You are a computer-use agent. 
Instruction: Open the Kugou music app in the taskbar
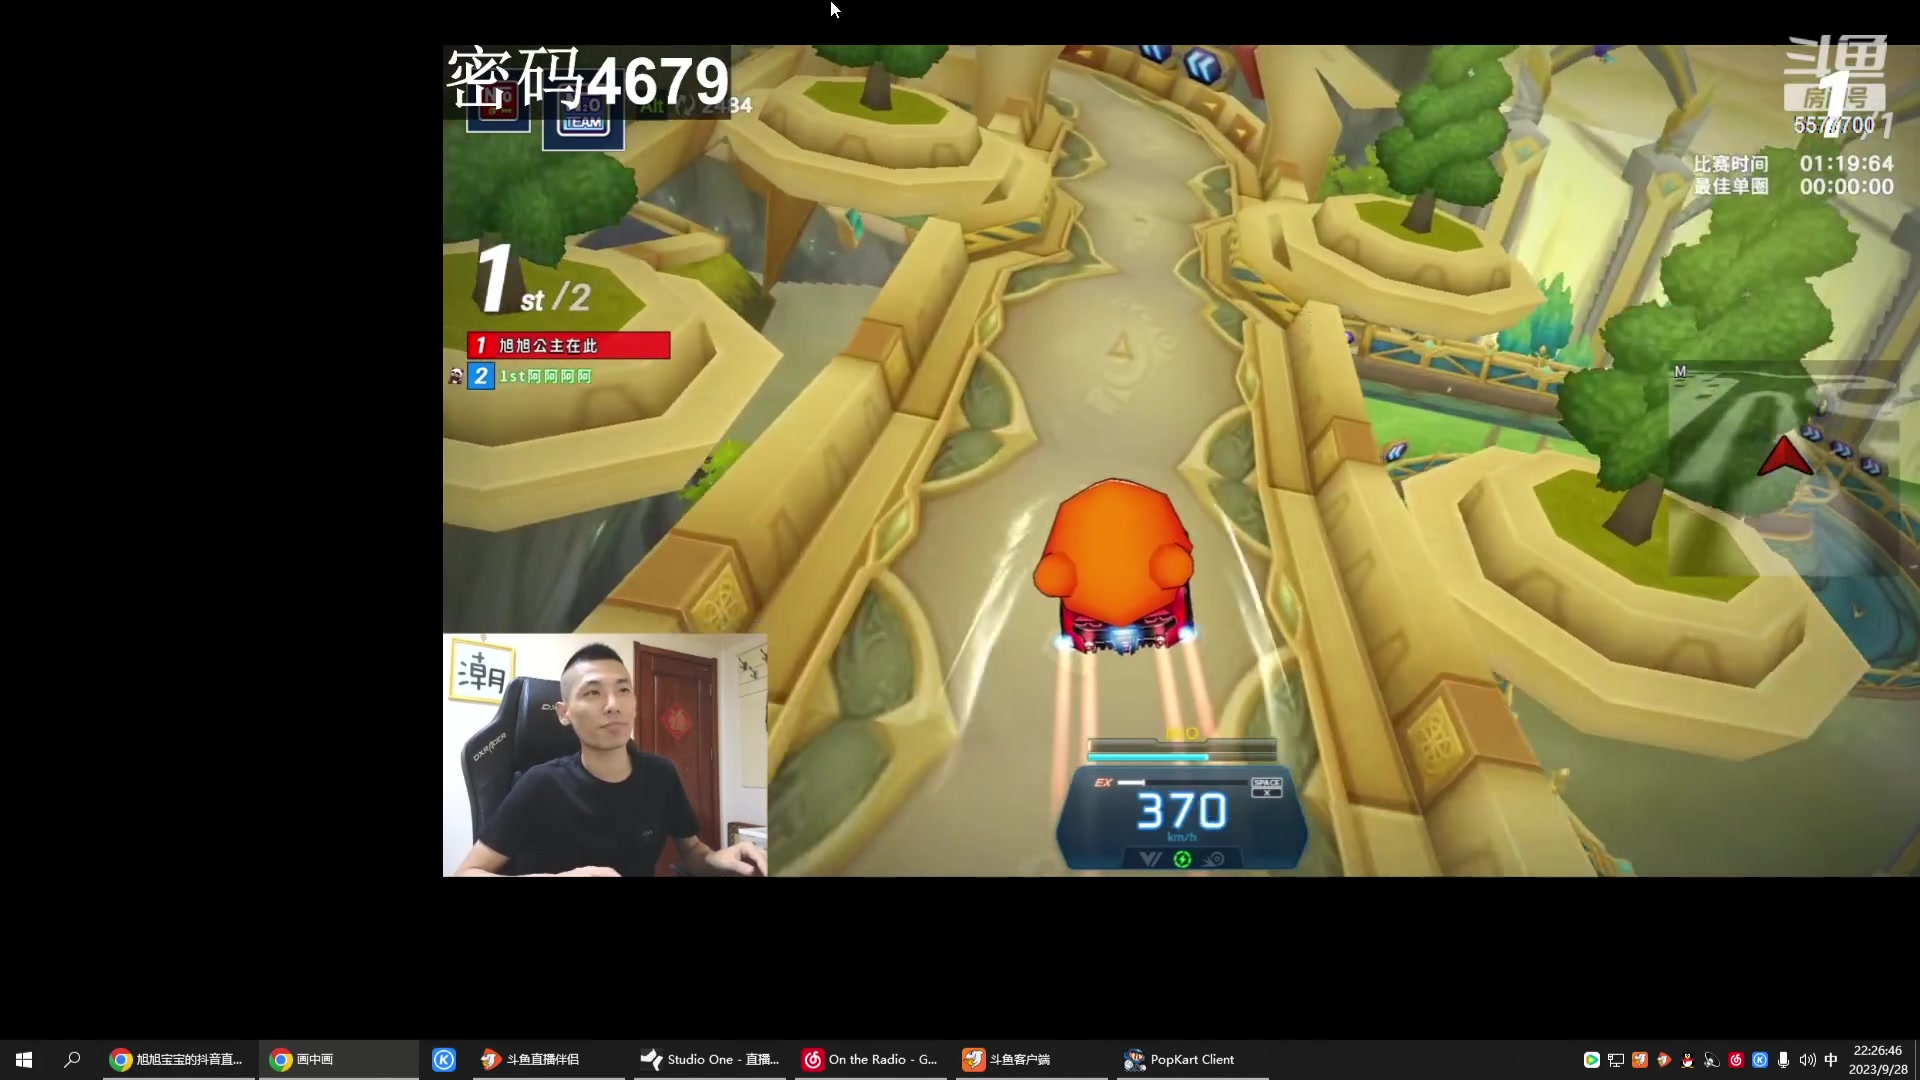444,1059
